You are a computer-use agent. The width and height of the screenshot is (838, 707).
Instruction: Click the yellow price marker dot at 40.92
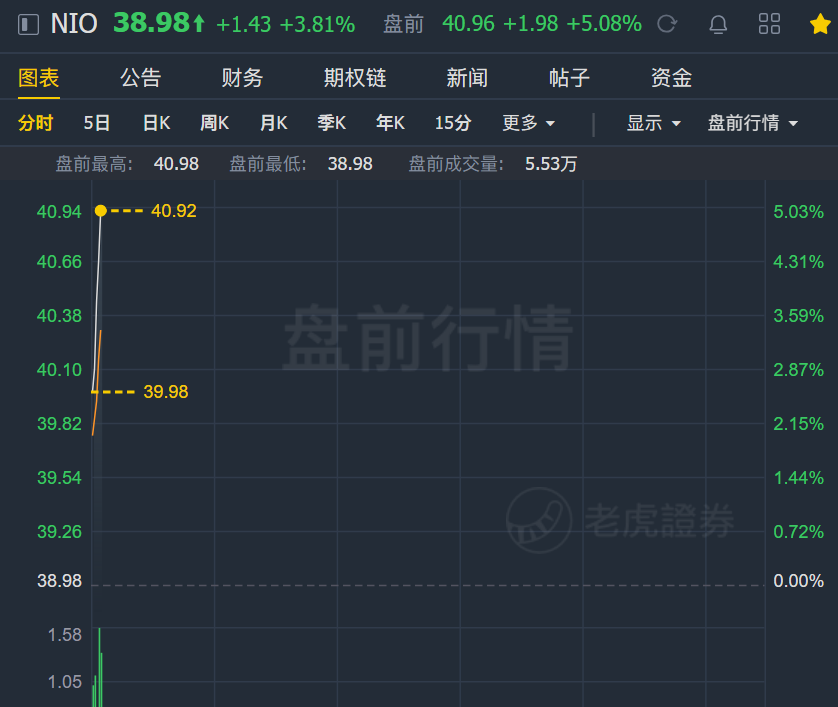point(100,211)
